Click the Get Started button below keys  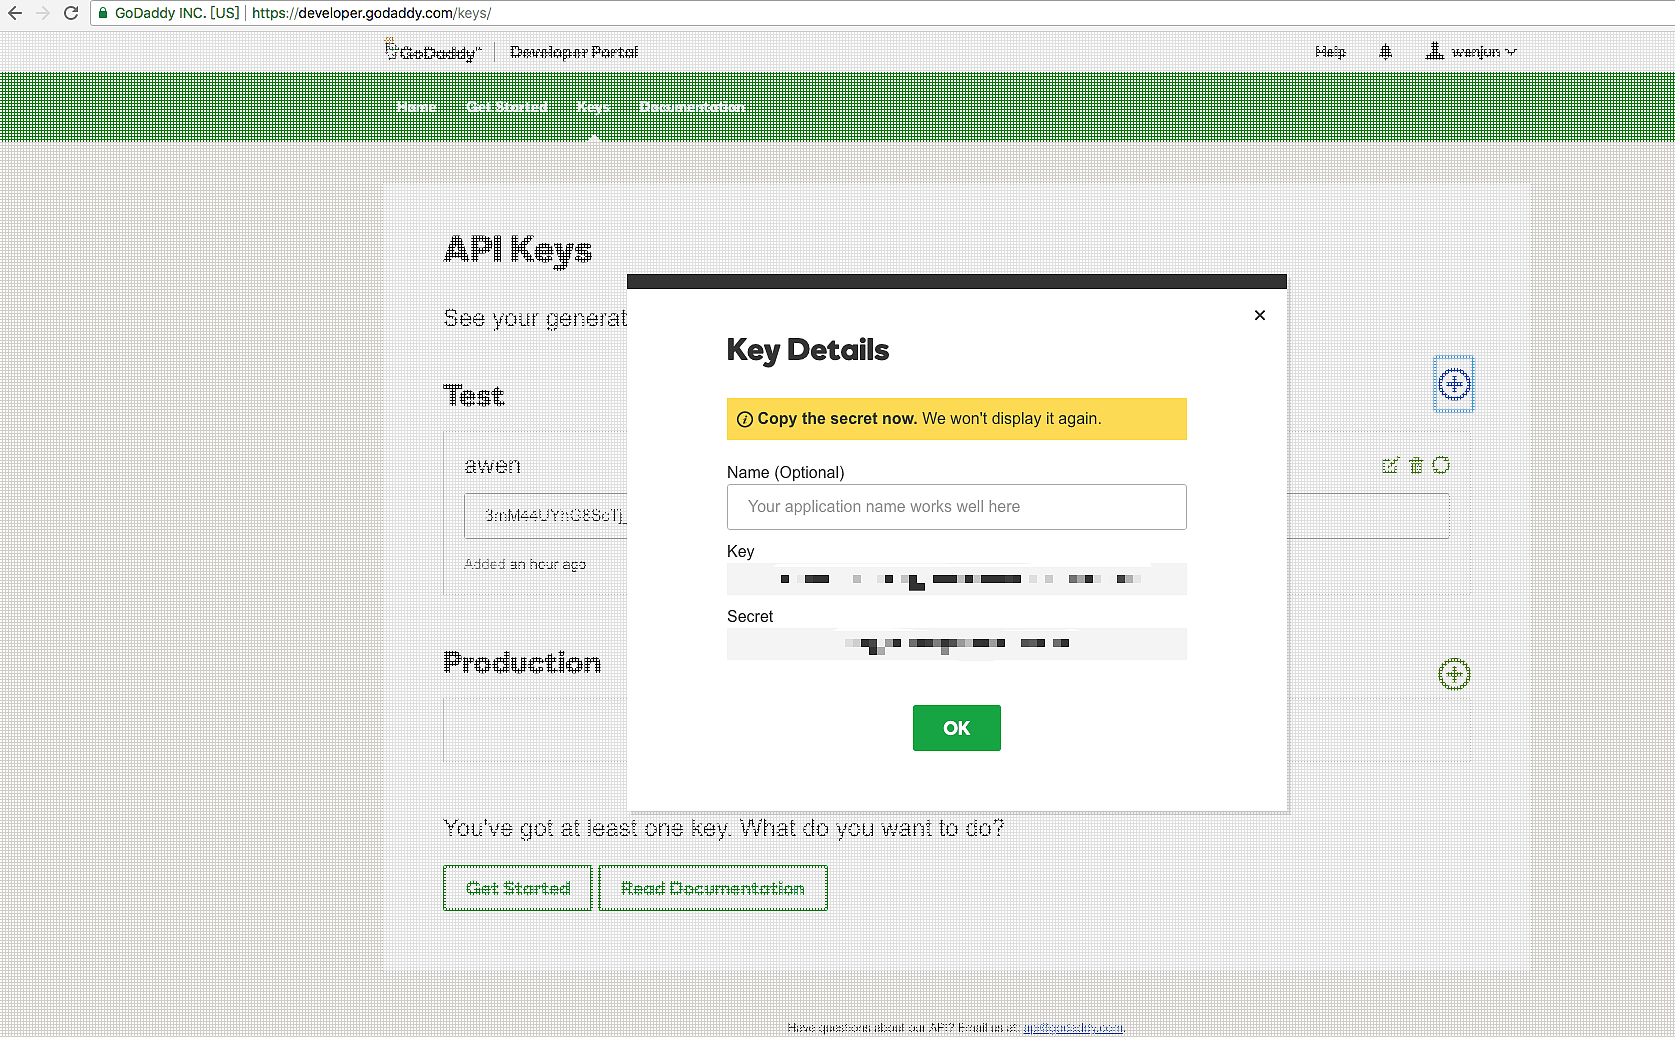[518, 888]
